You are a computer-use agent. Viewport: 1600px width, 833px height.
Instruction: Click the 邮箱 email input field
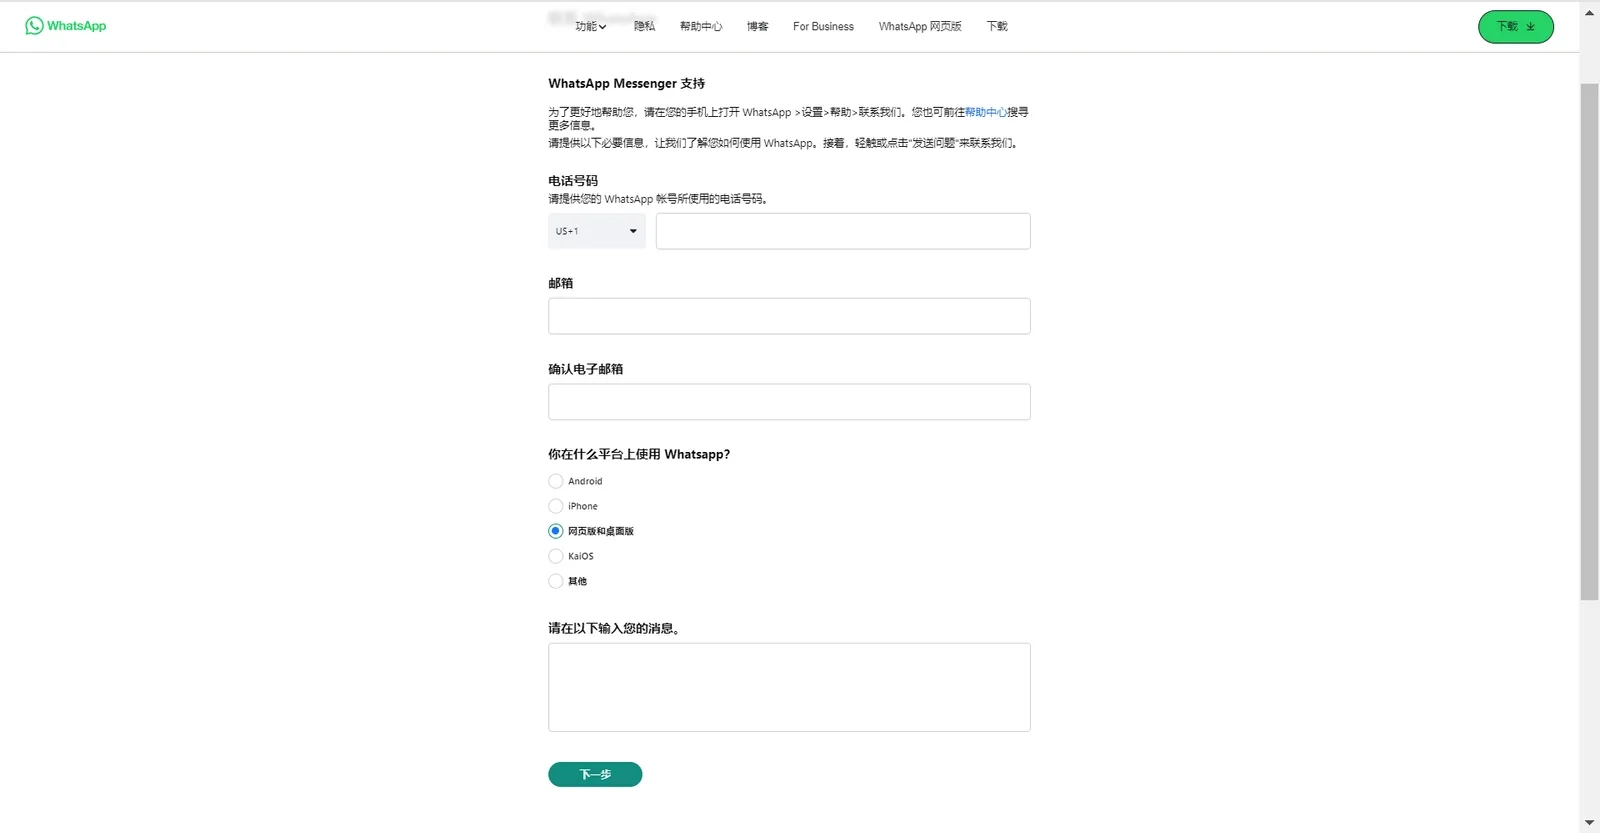click(789, 316)
